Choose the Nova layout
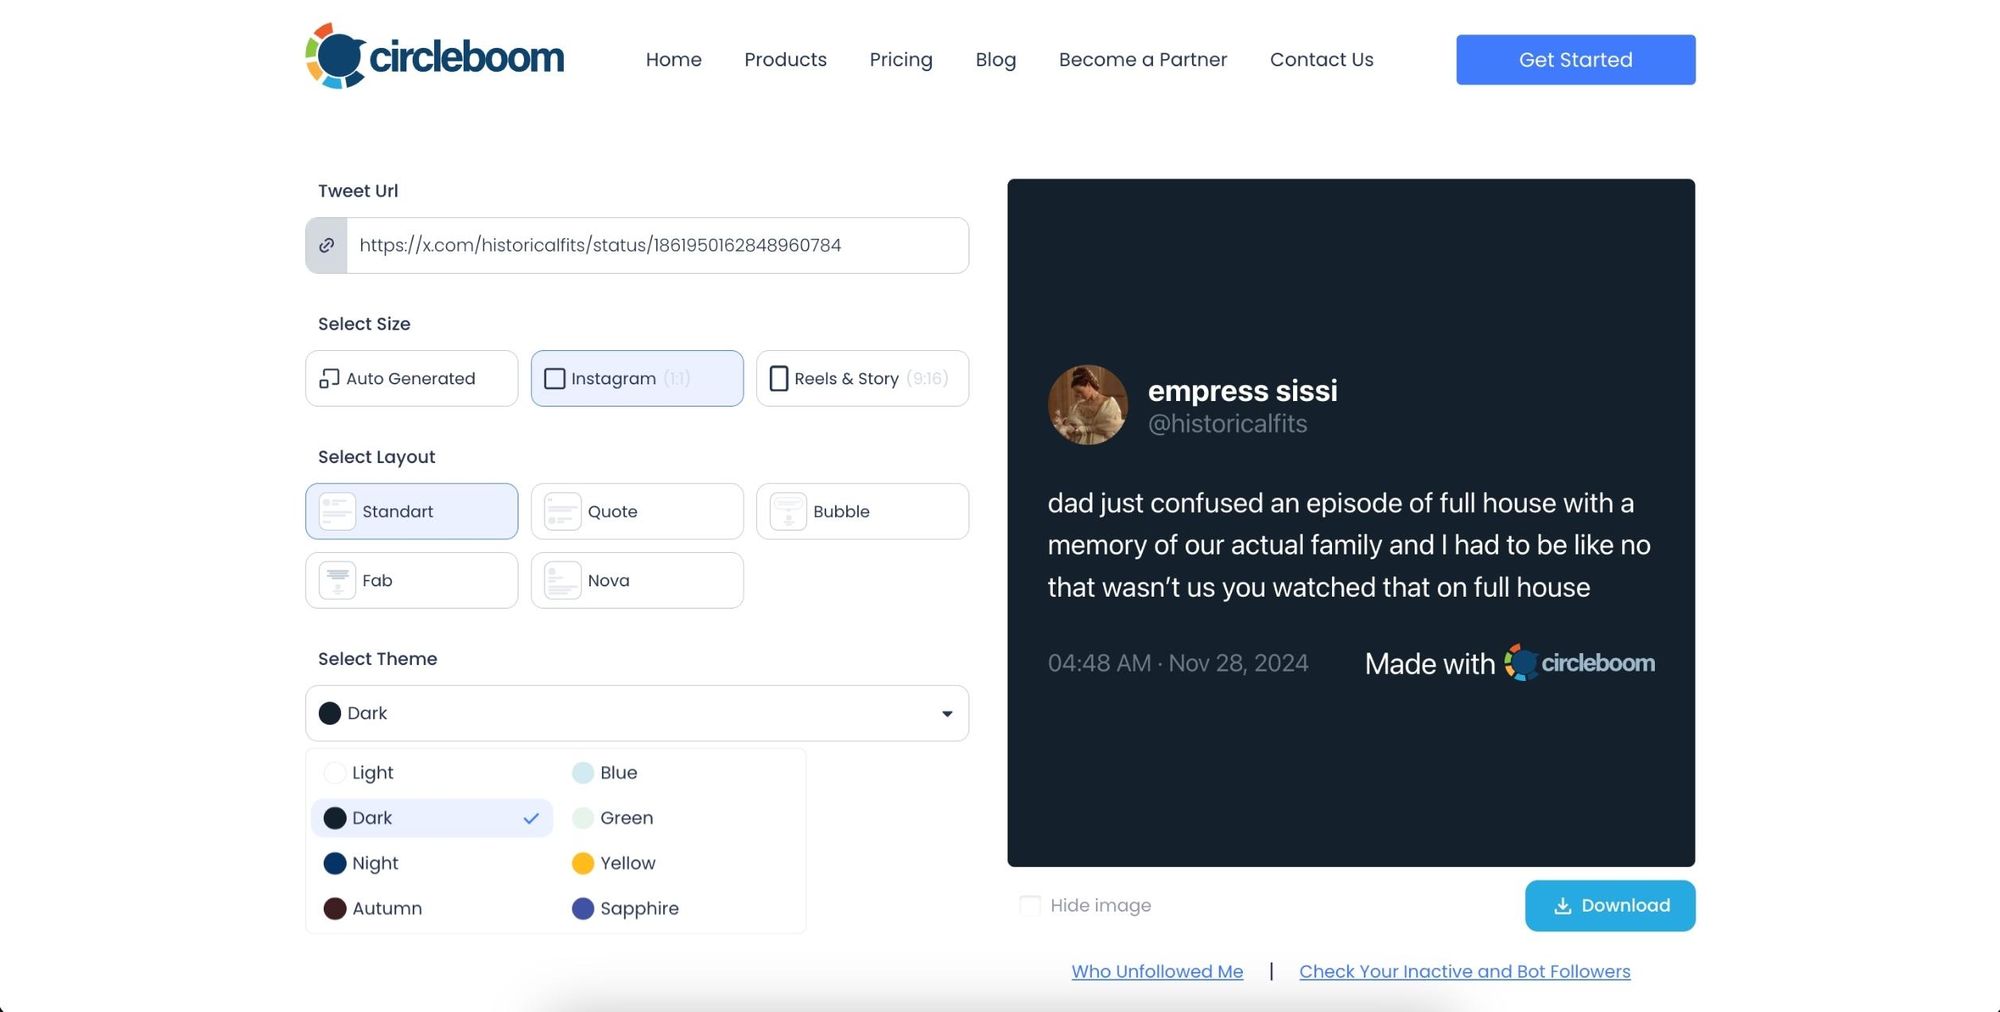This screenshot has width=2000, height=1012. coord(637,580)
